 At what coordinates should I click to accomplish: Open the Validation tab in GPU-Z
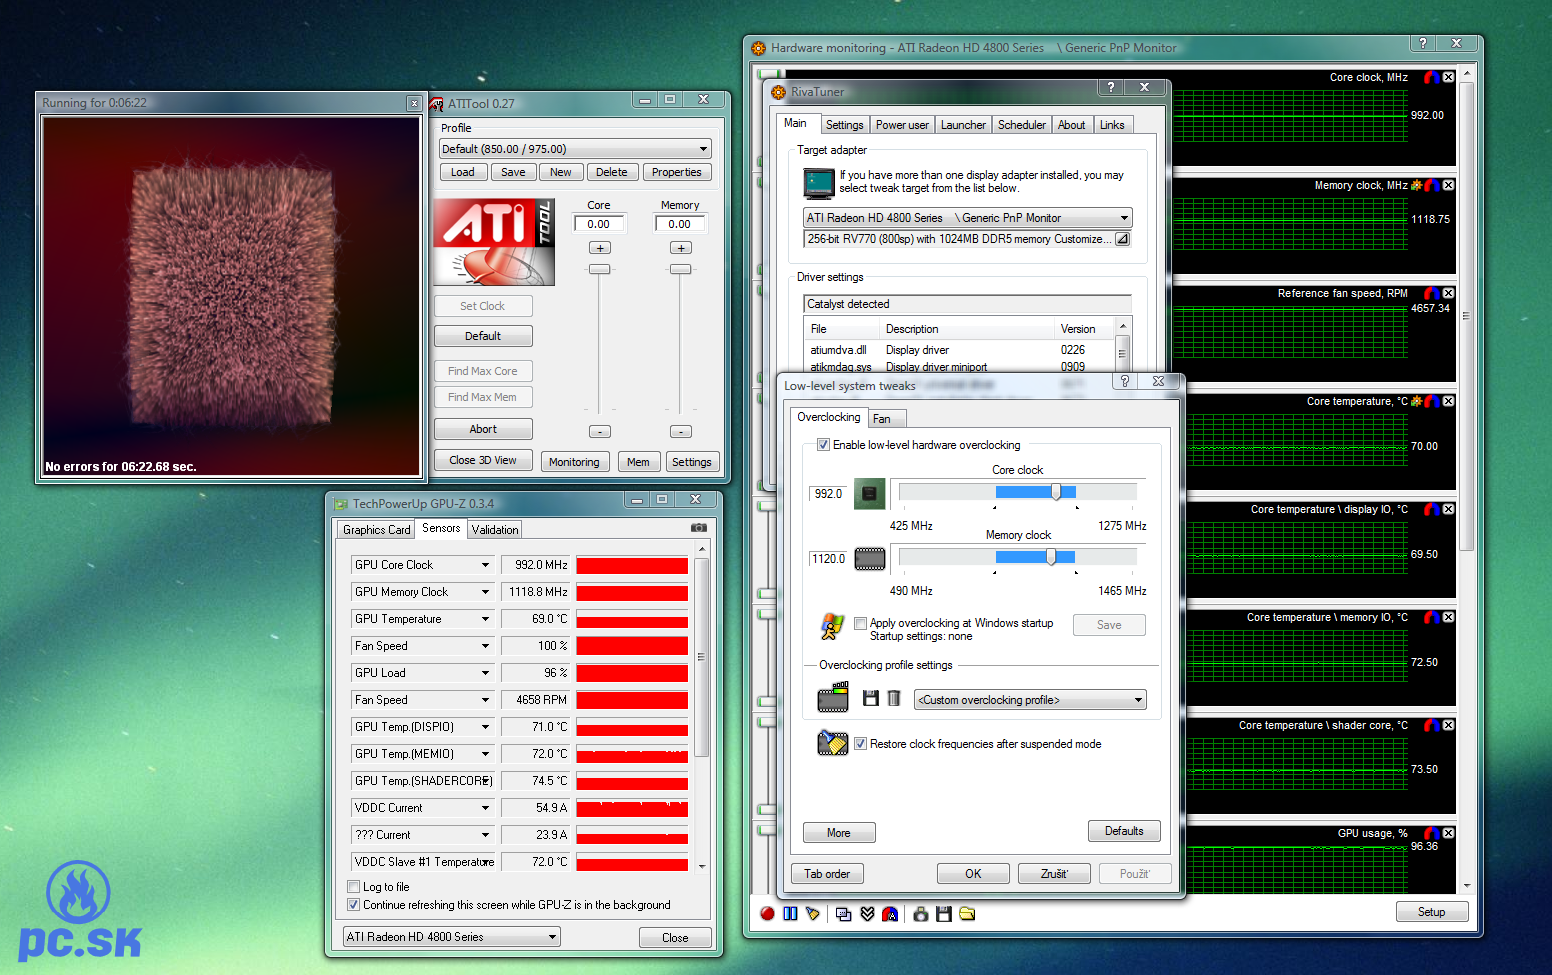click(x=495, y=530)
